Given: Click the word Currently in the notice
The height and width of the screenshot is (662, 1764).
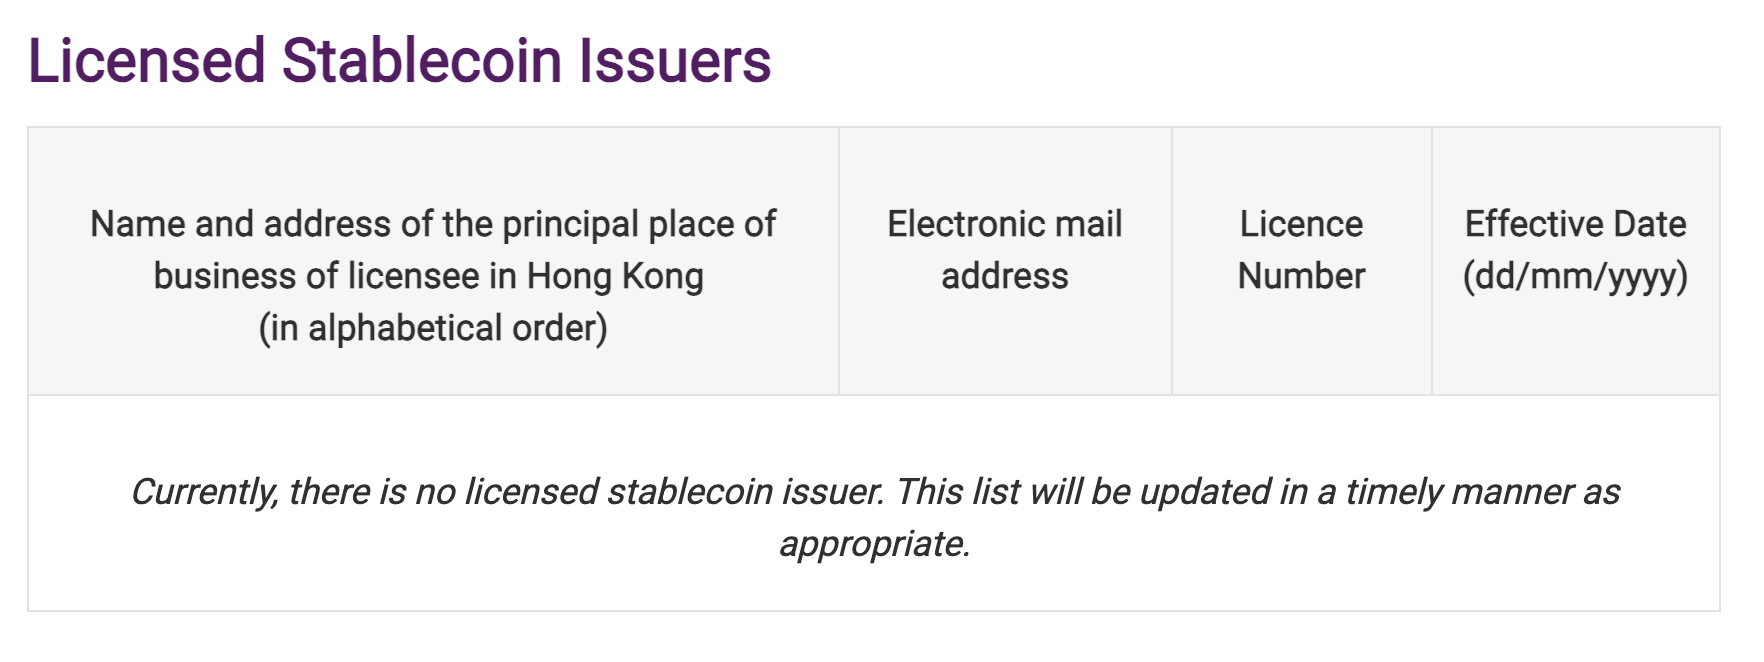Looking at the screenshot, I should click(204, 492).
